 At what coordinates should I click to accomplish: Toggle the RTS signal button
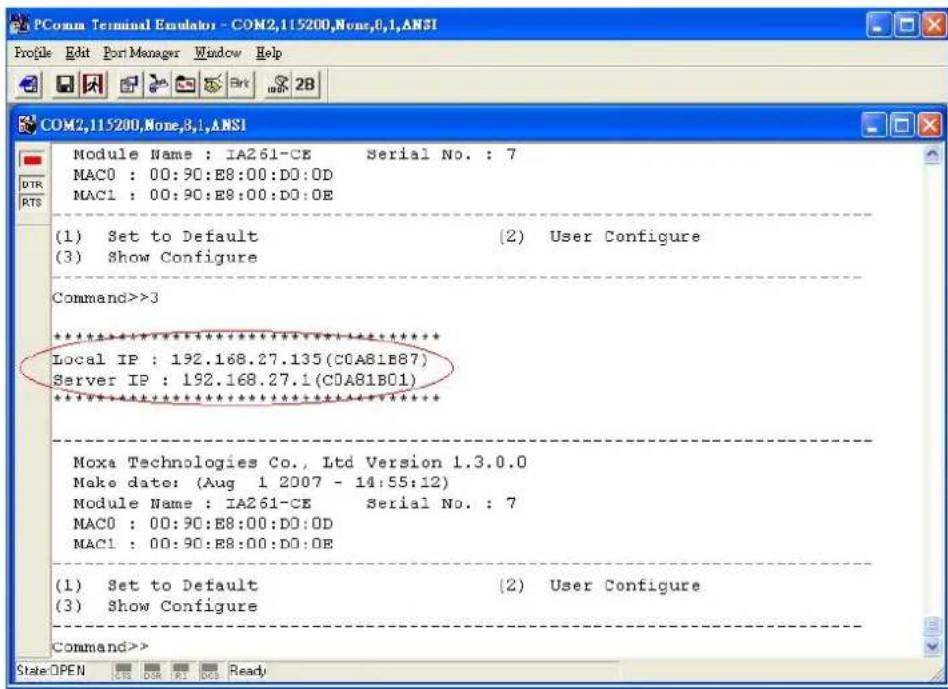click(x=31, y=202)
